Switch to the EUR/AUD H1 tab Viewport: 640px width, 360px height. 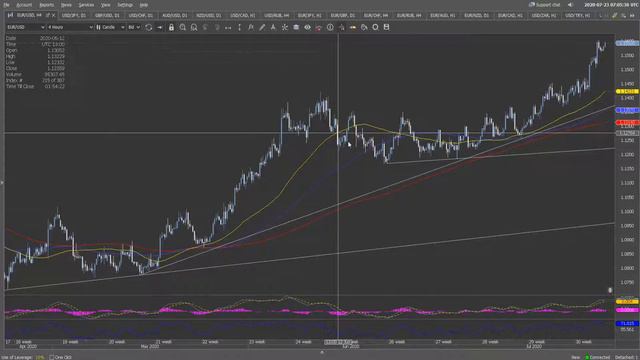tap(443, 15)
